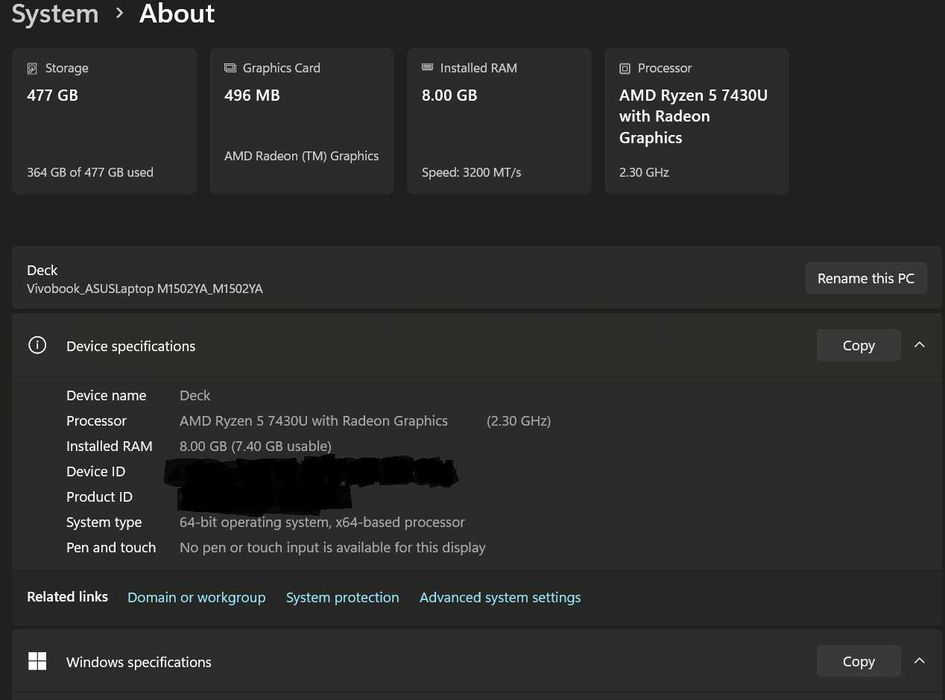Click the Vivobook_ASUSLaptop M1502YA model text
This screenshot has width=945, height=700.
145,289
